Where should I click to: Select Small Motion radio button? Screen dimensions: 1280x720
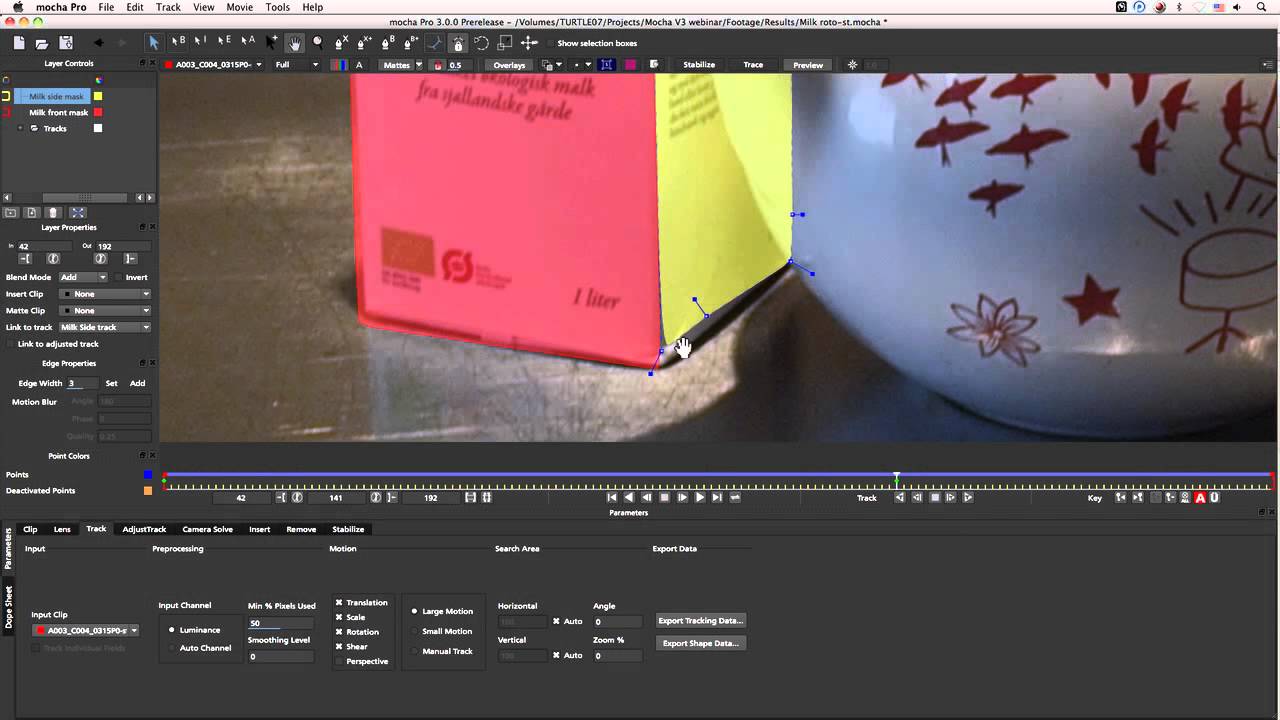pos(414,631)
